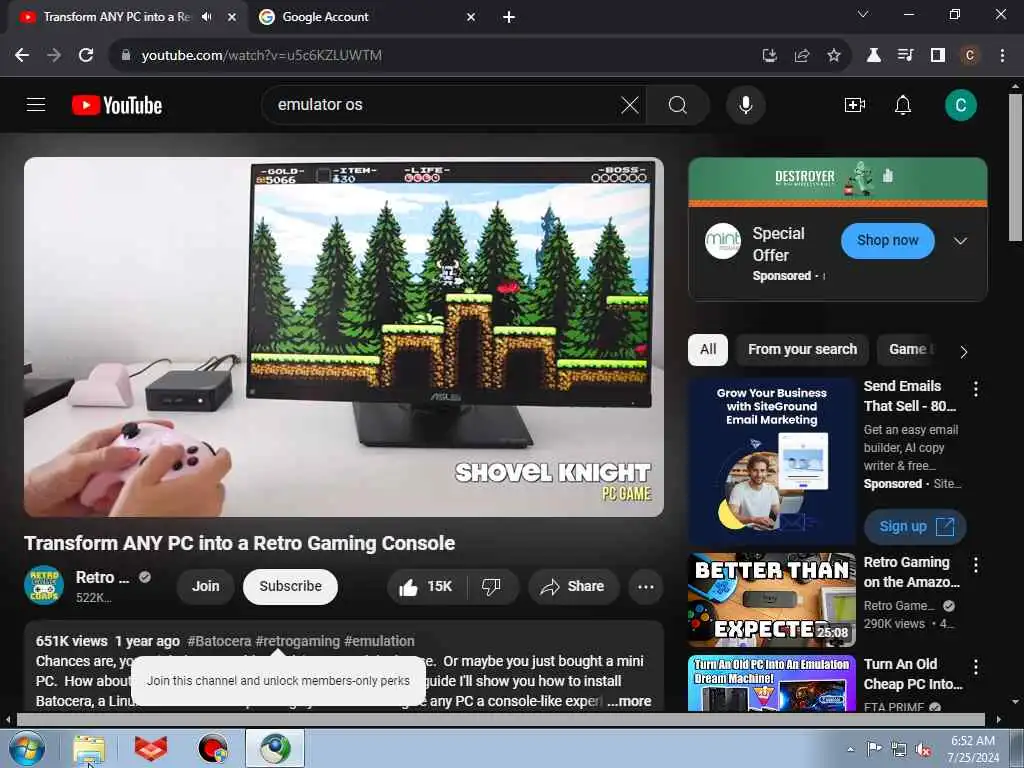Click the search magnifier button
1024x768 pixels.
678,105
